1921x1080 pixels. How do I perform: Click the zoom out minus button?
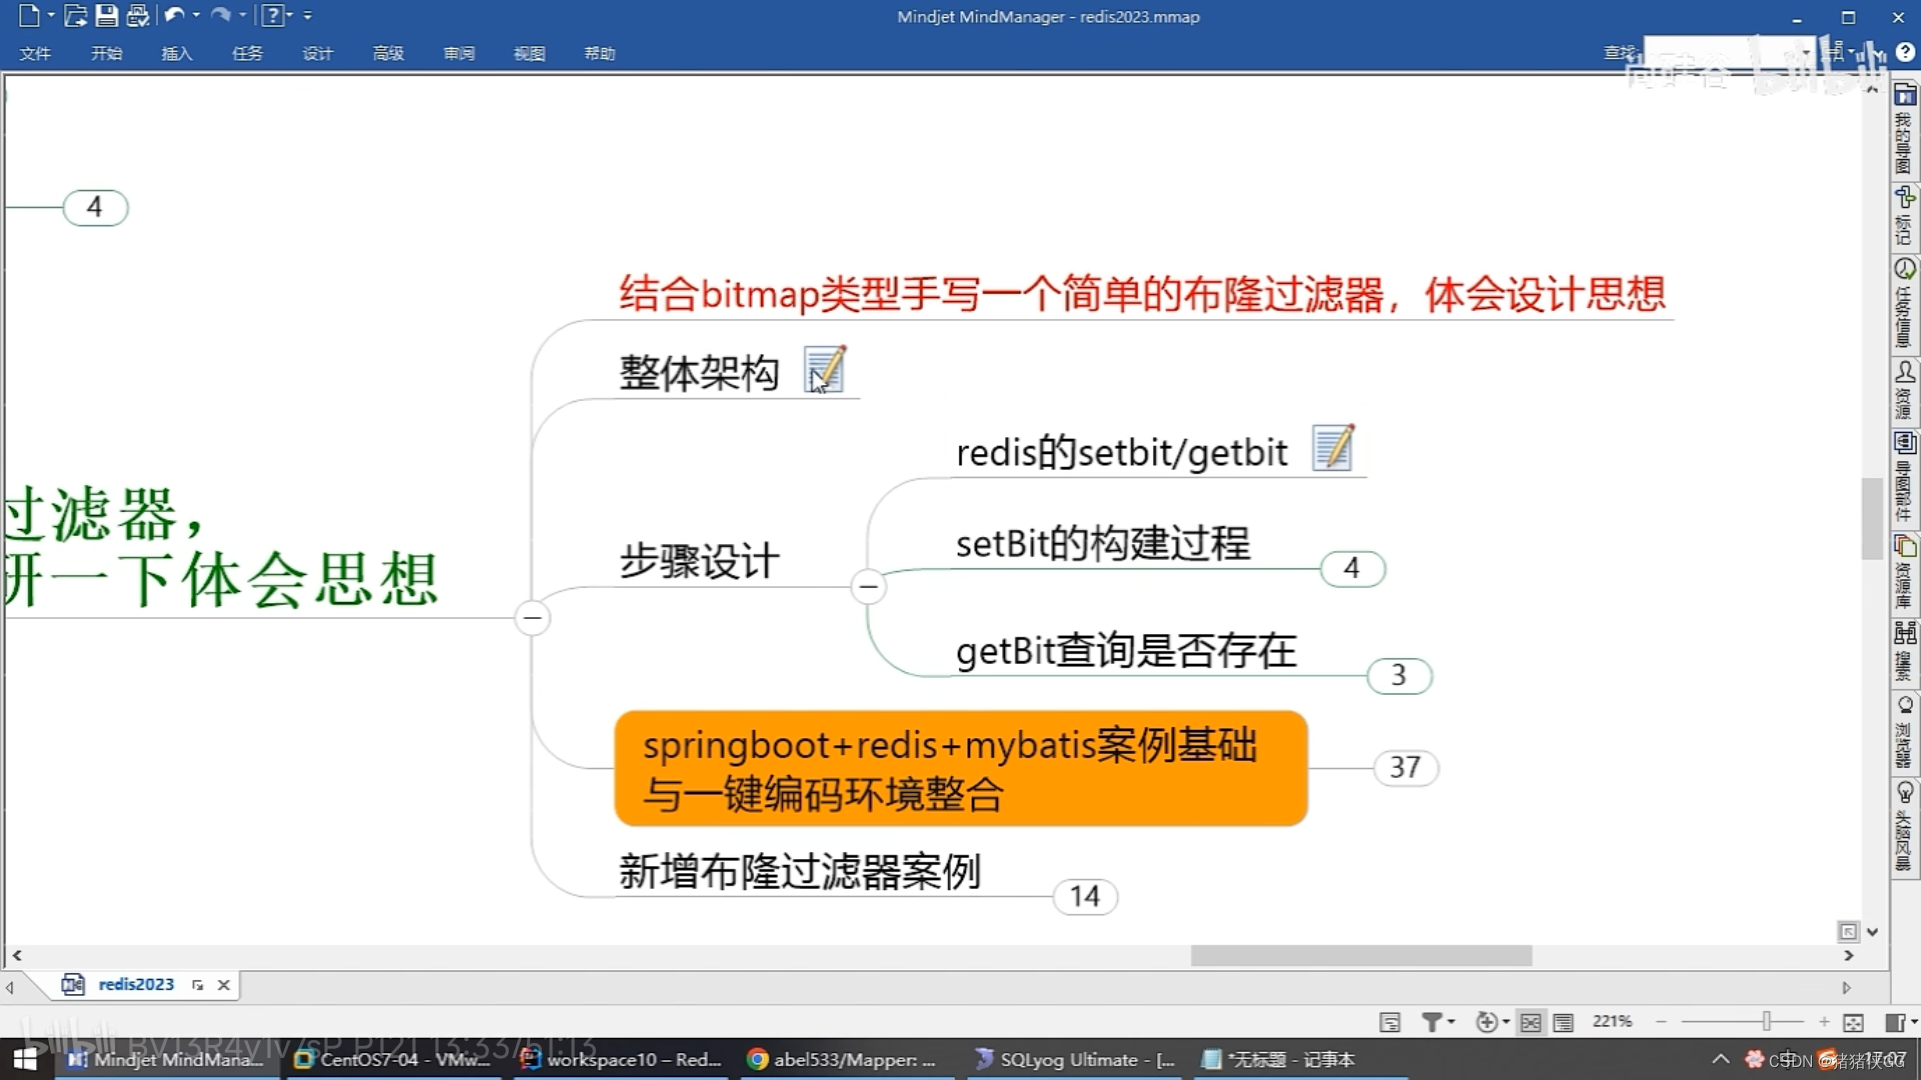tap(1661, 1022)
